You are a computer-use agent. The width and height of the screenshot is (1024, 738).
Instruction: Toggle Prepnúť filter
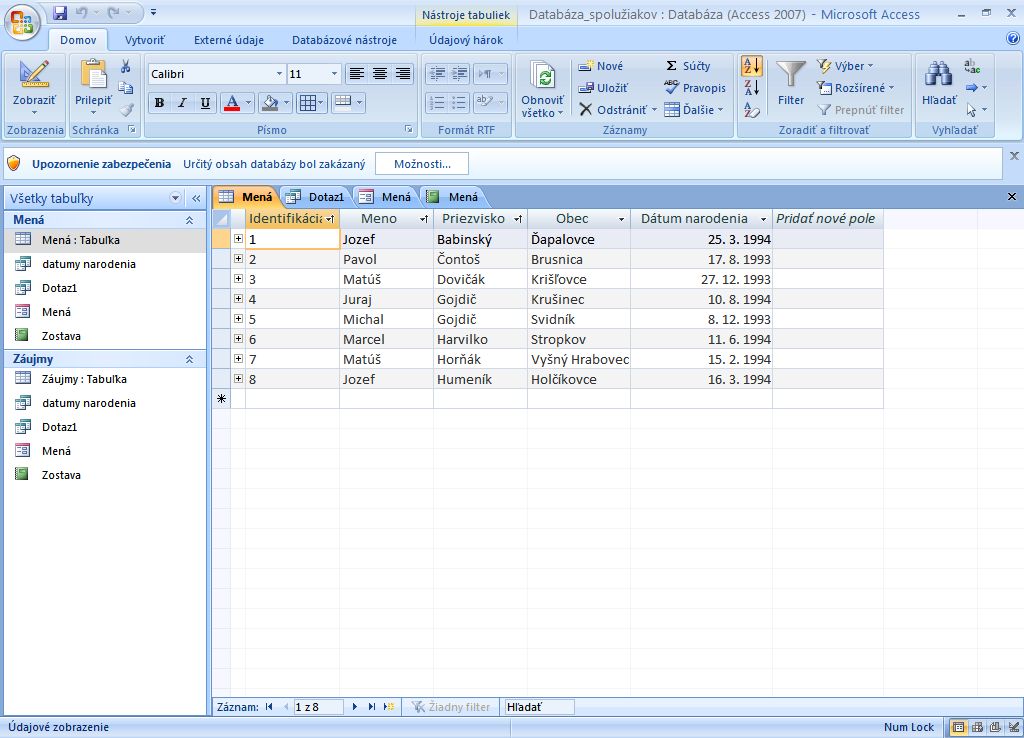(x=861, y=110)
